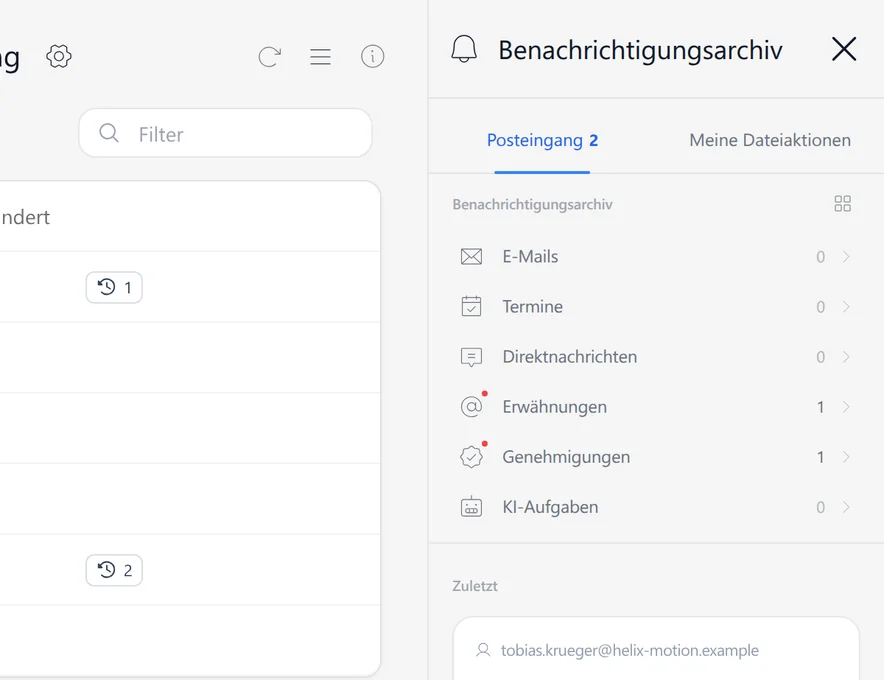
Task: Click into the Filter search field
Action: [226, 133]
